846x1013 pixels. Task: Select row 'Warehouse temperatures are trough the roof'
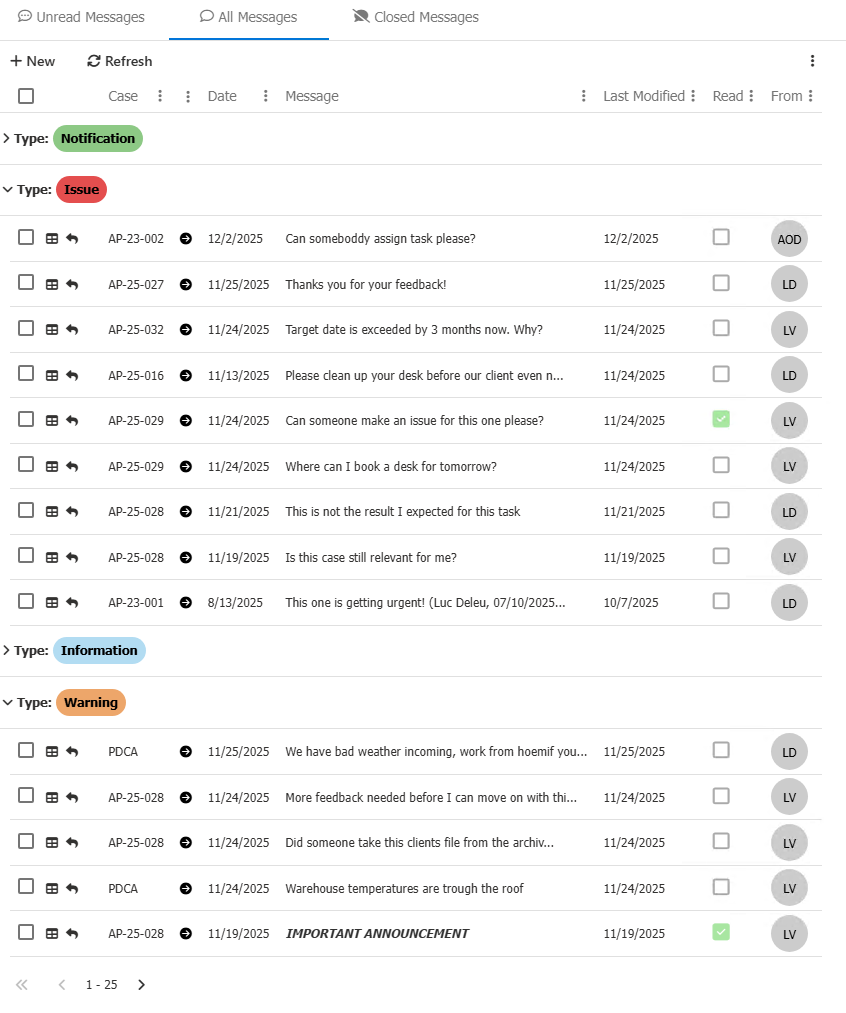click(26, 886)
